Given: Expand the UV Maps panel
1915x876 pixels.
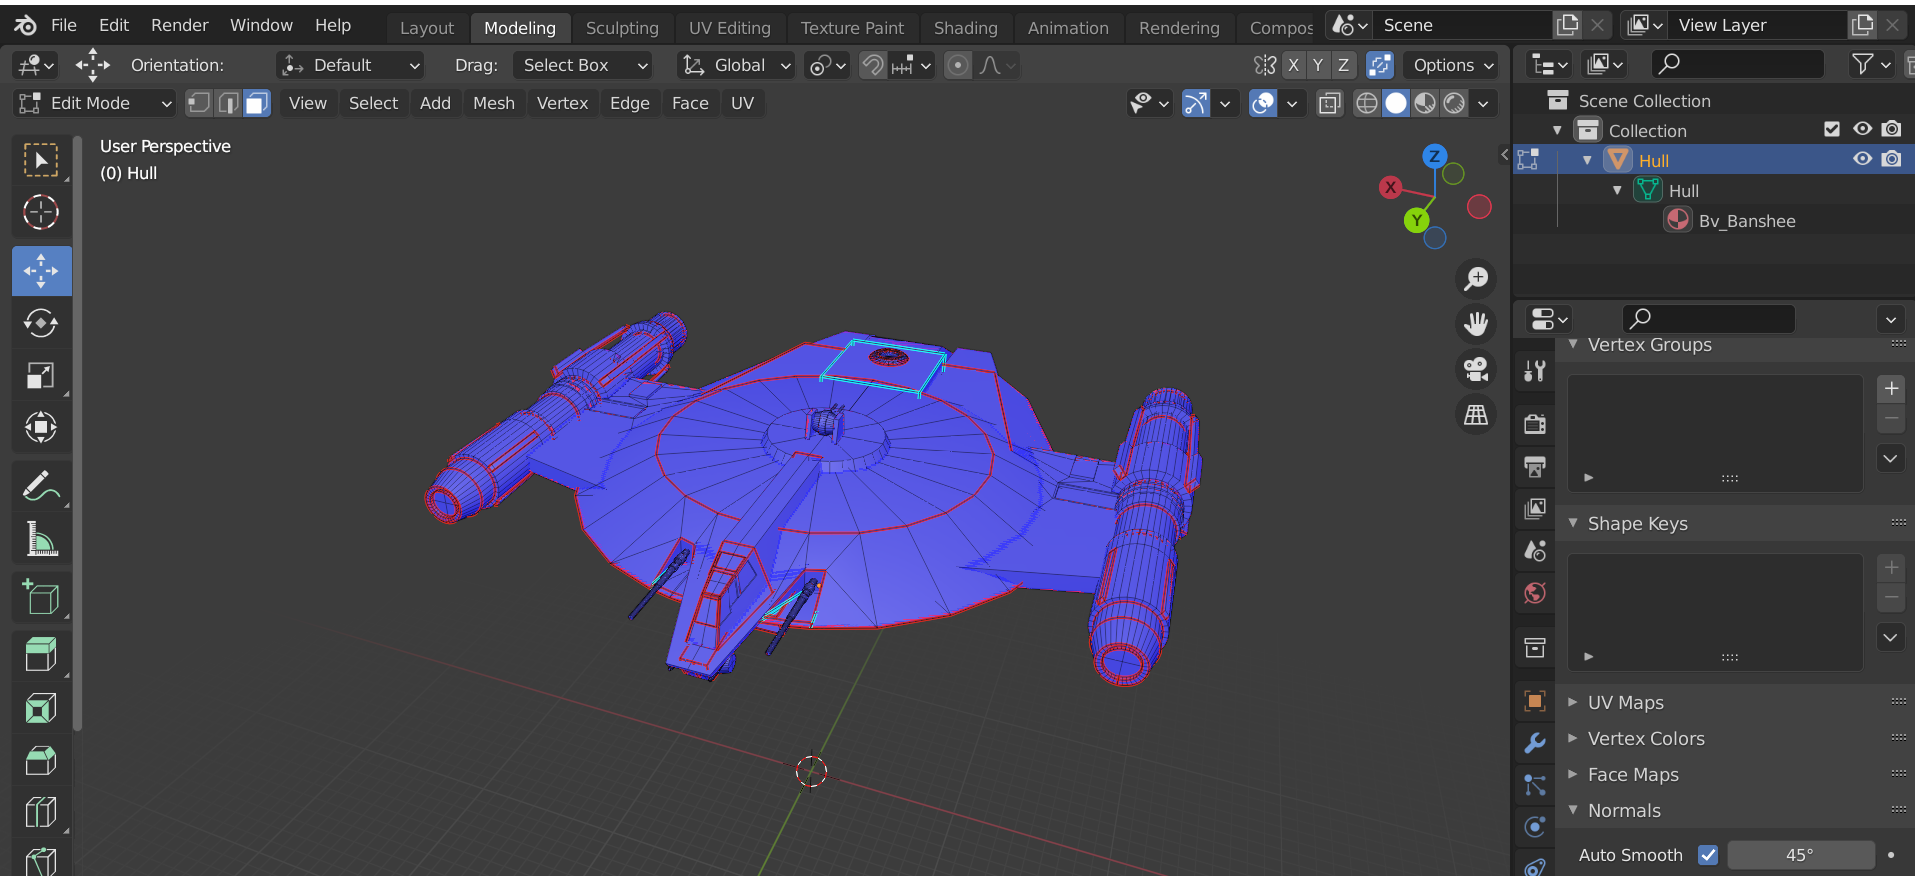Looking at the screenshot, I should click(x=1573, y=702).
